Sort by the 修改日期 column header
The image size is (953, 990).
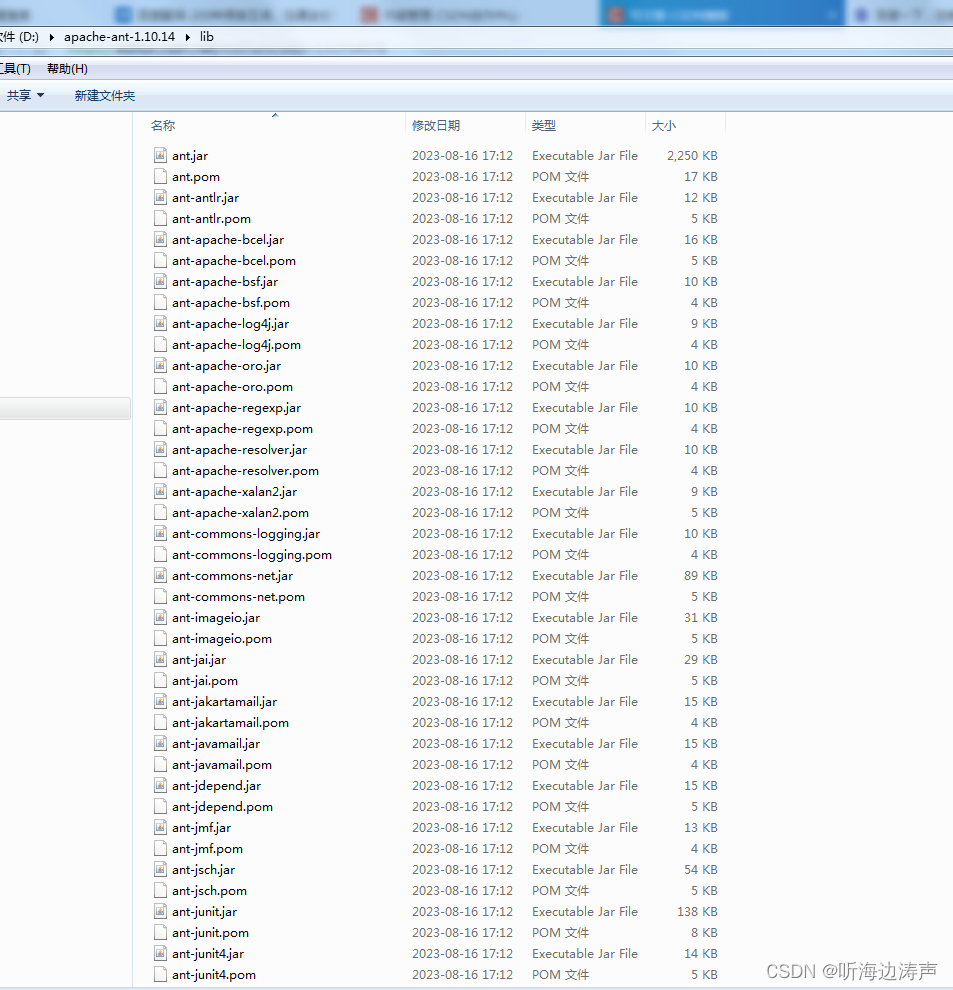[436, 126]
